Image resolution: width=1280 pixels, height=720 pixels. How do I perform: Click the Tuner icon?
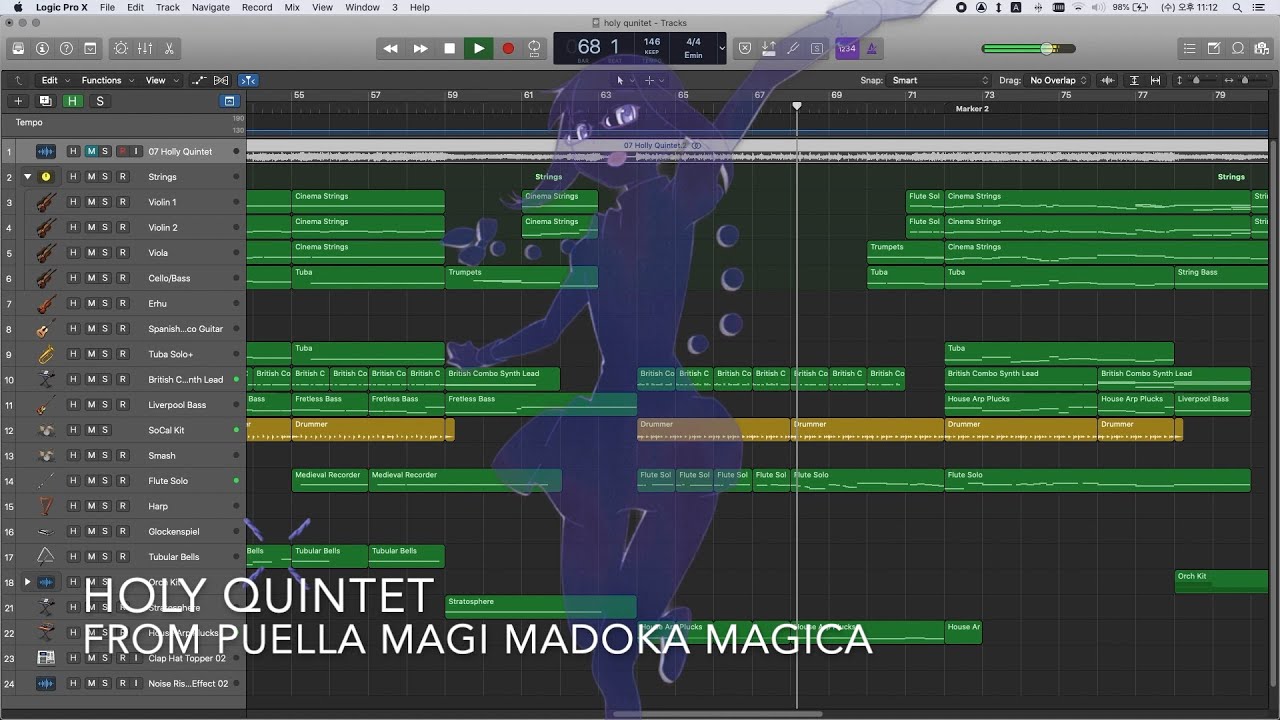(793, 48)
